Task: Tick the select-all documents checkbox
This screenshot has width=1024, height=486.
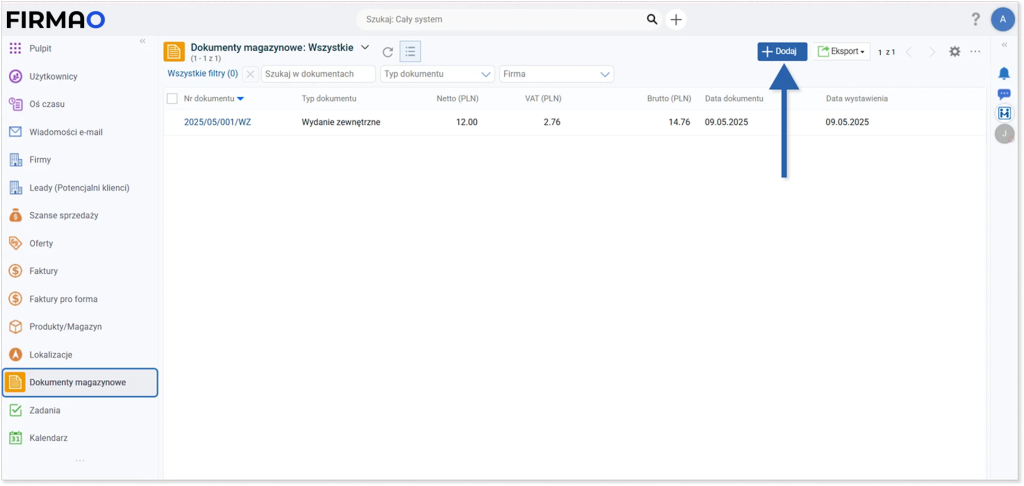Action: tap(173, 99)
